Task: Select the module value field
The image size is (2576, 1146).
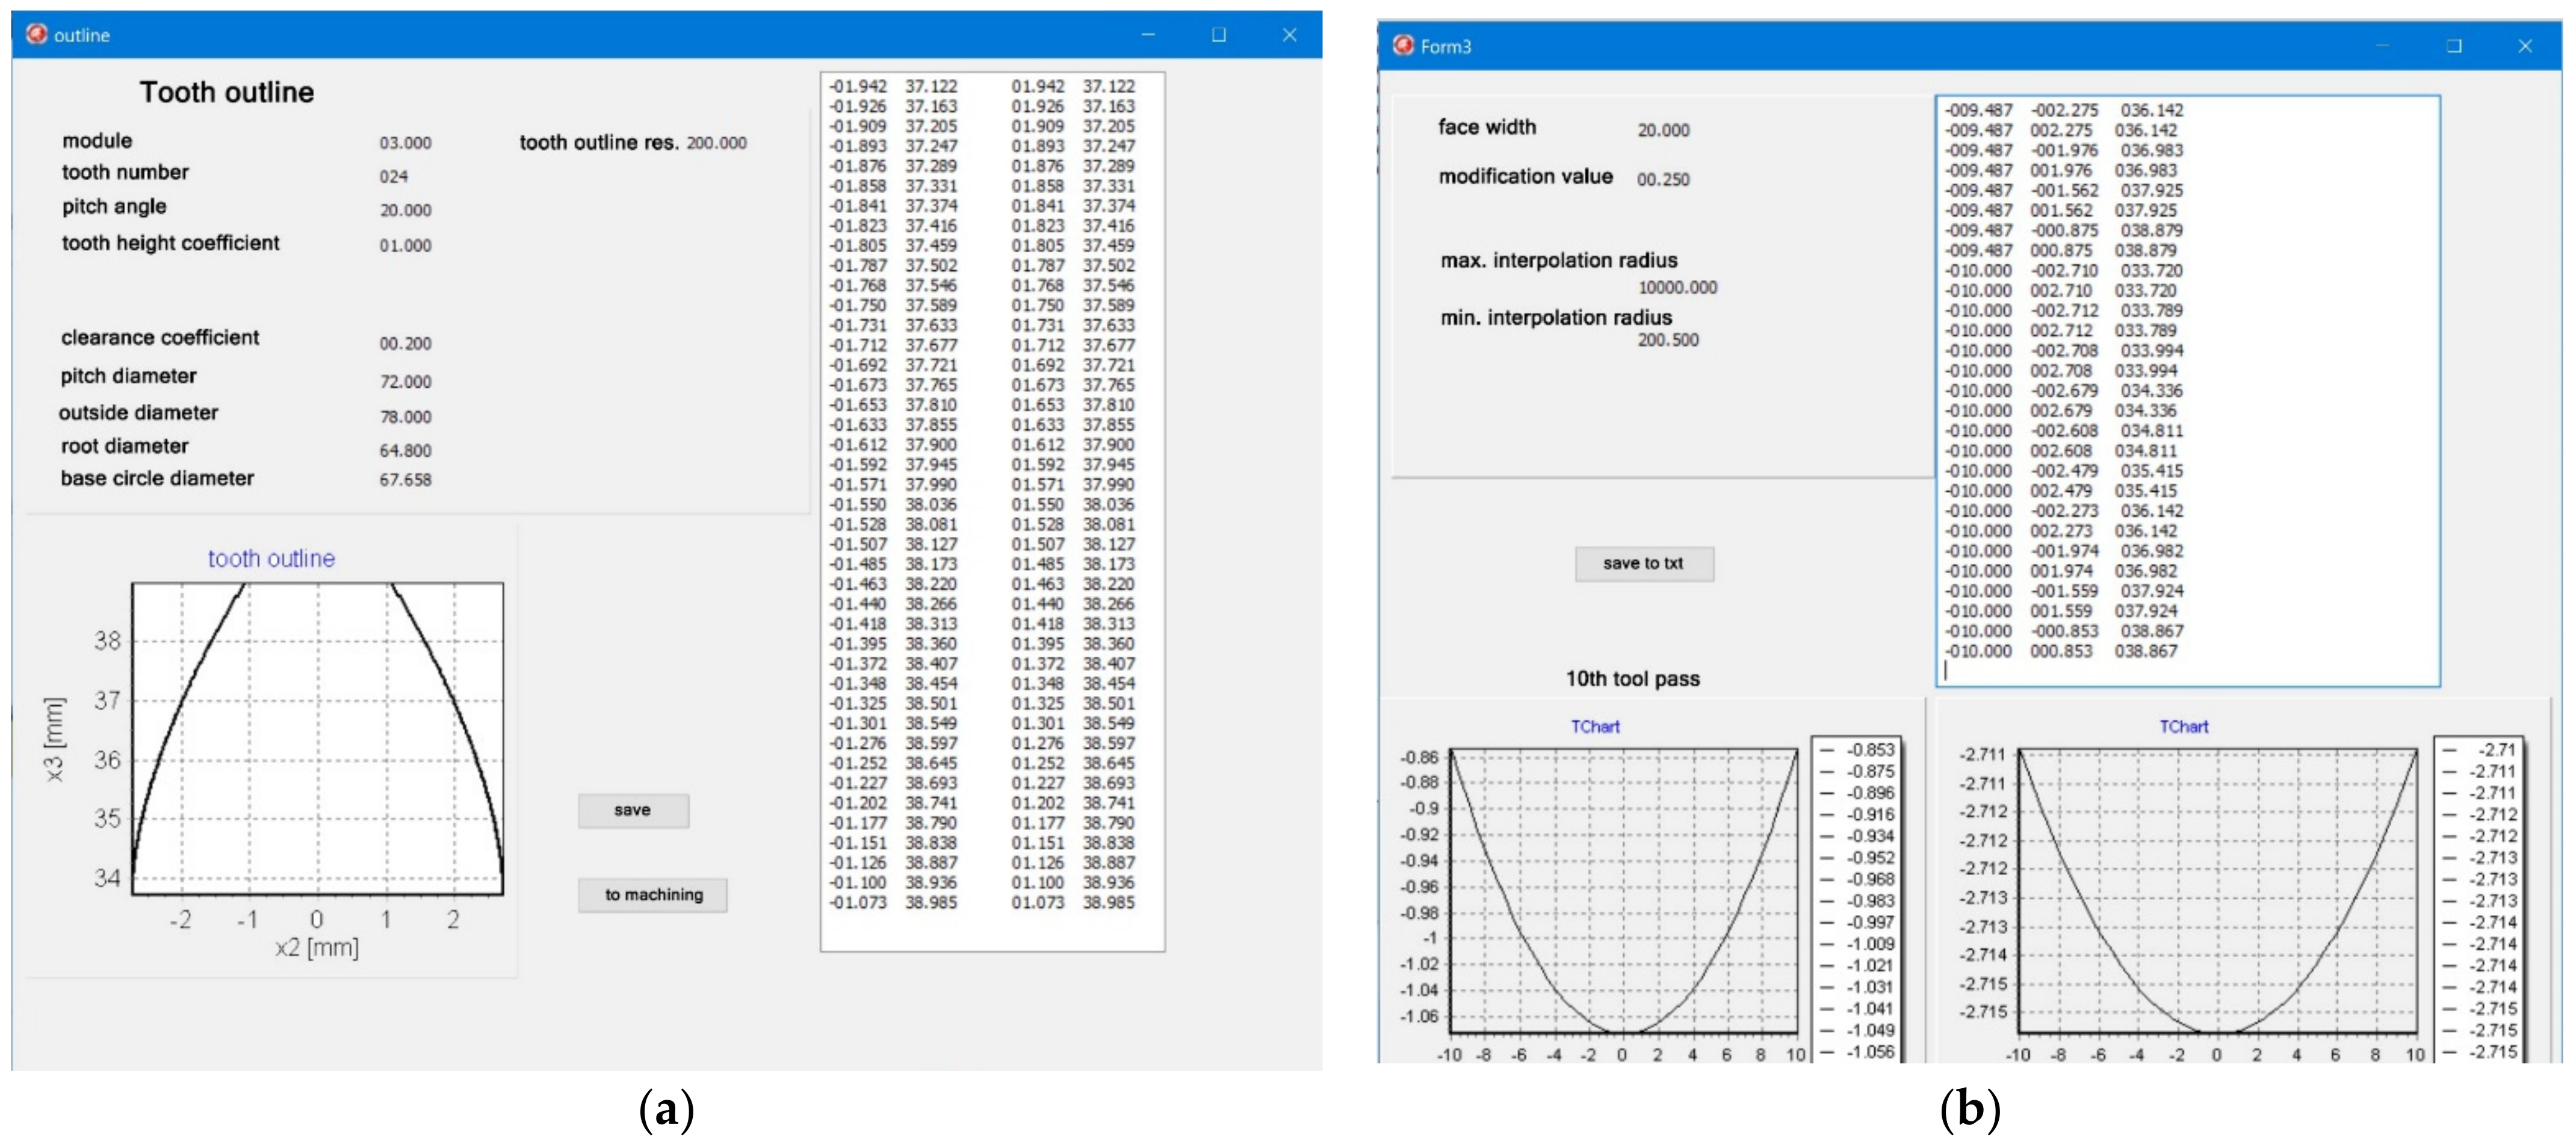Action: (408, 142)
